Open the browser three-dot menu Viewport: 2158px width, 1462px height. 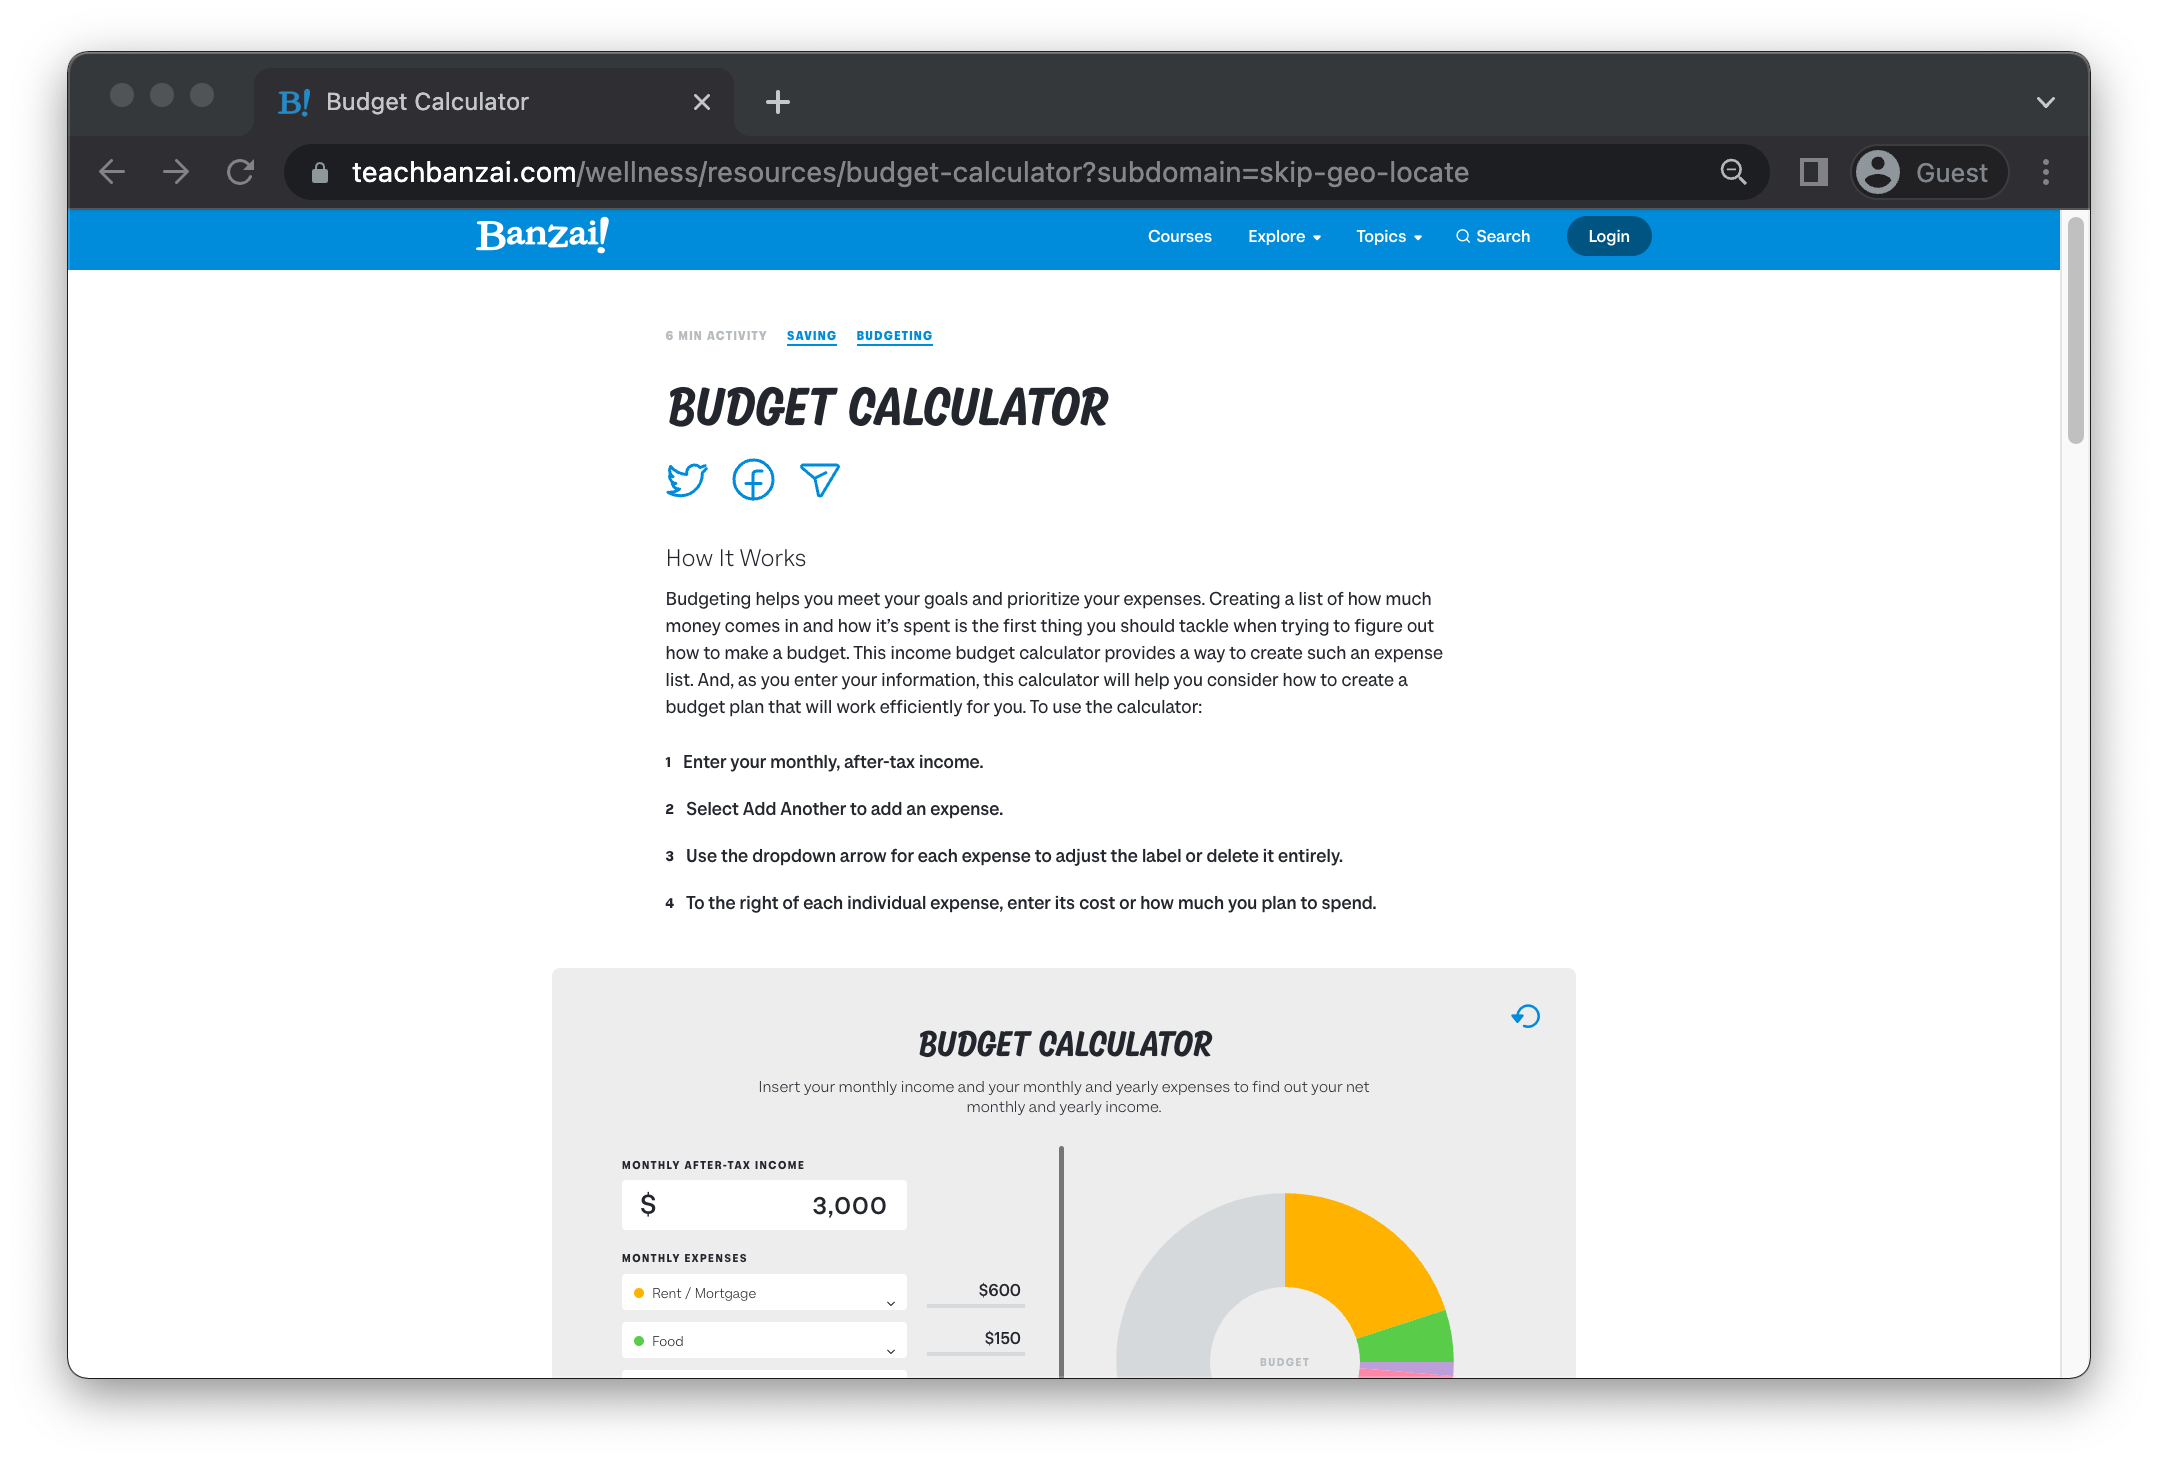(x=2045, y=172)
